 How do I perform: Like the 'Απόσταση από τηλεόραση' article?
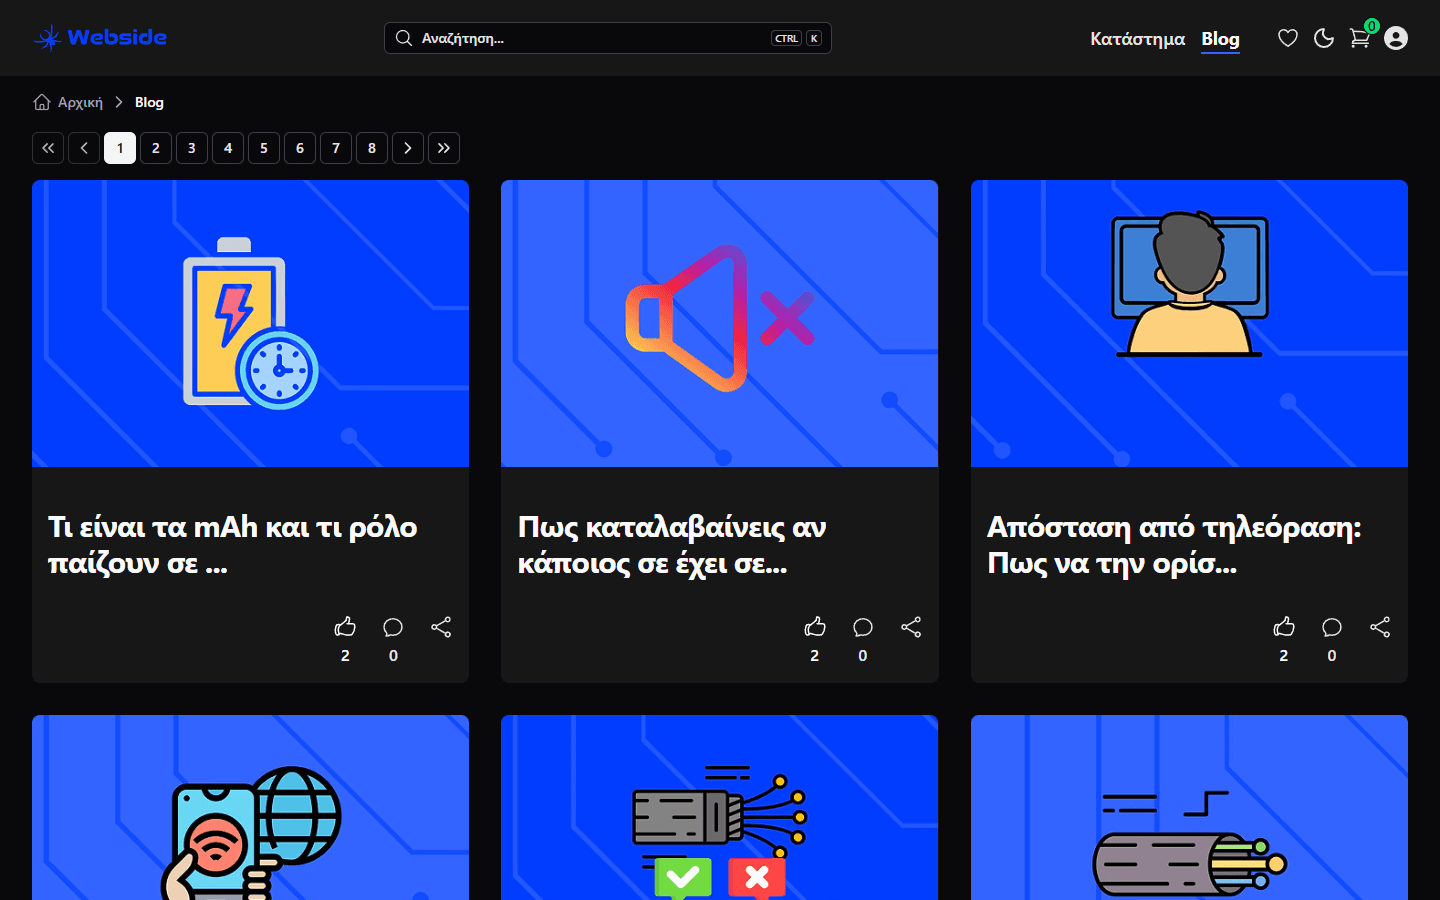tap(1284, 627)
